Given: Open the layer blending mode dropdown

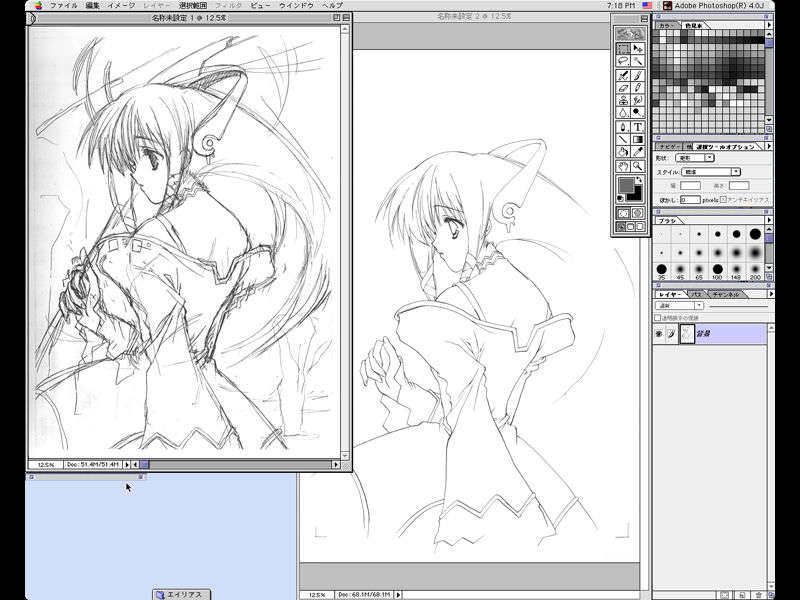Looking at the screenshot, I should (679, 306).
